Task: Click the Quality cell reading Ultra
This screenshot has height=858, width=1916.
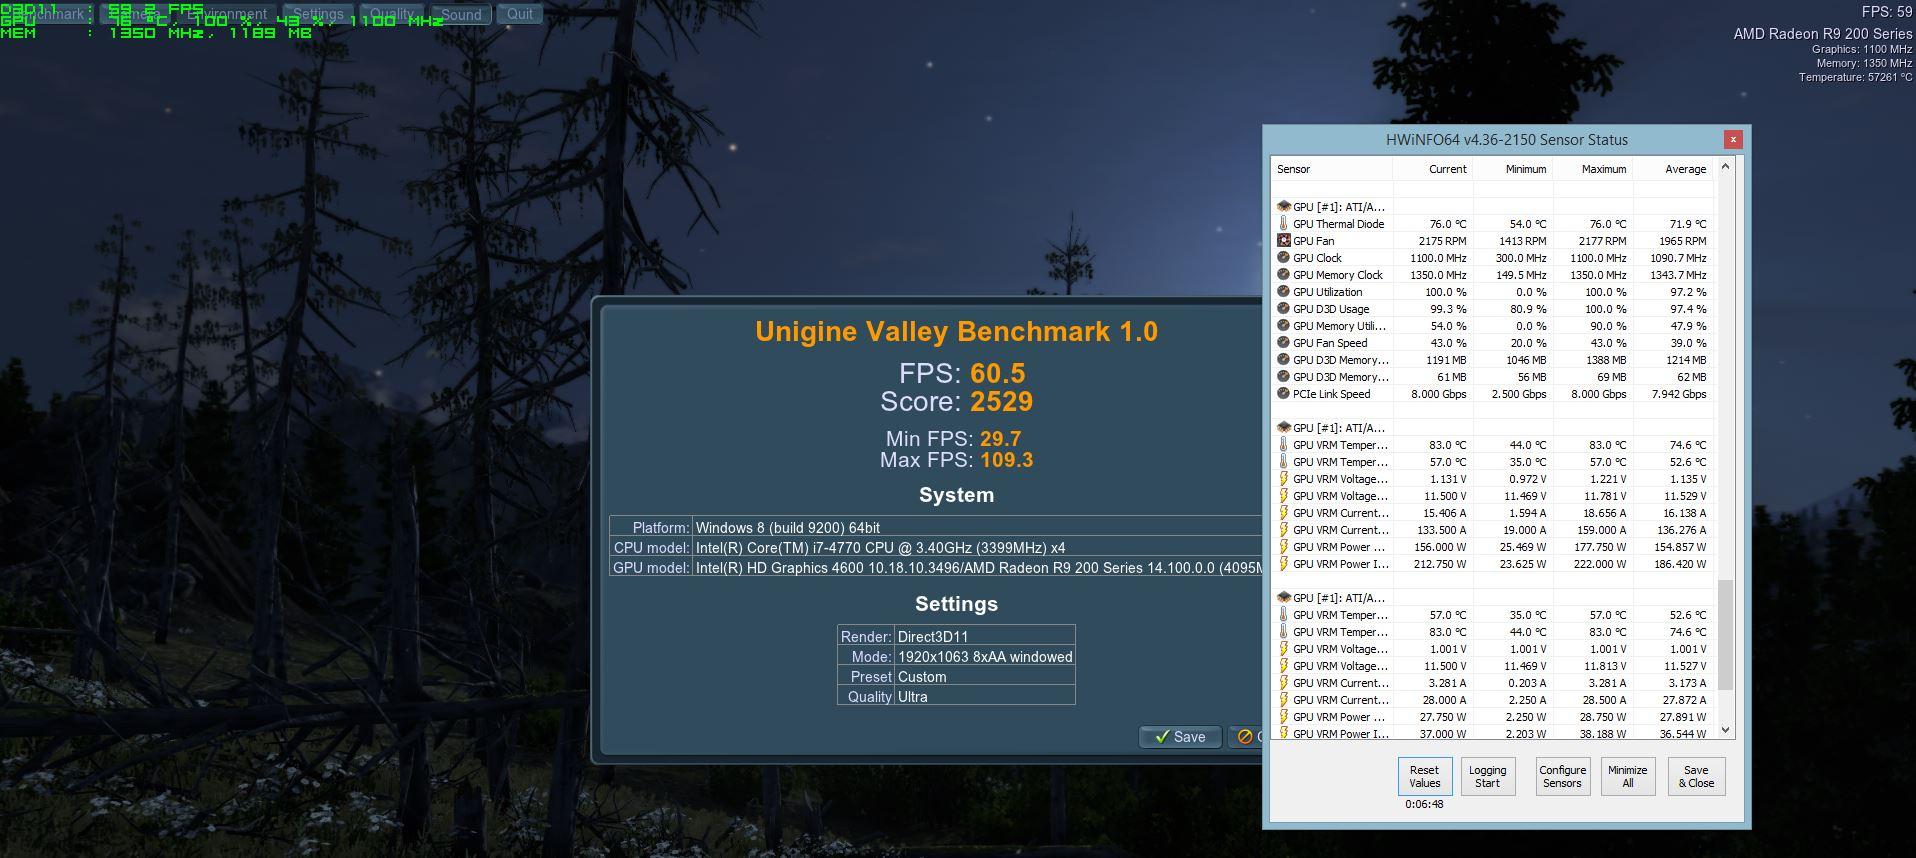Action: coord(984,697)
